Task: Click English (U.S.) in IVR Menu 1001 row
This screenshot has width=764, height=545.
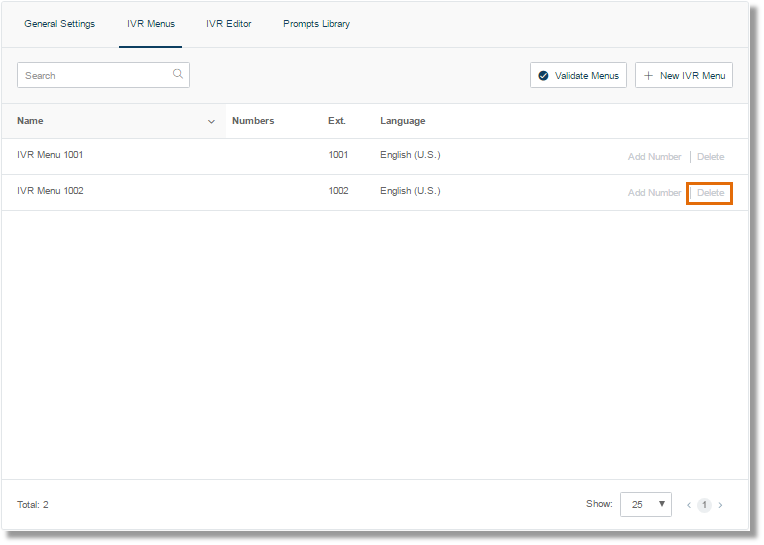Action: [410, 155]
